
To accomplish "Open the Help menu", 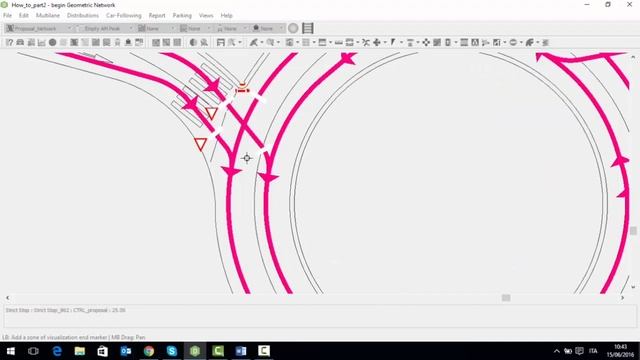I will click(x=227, y=16).
